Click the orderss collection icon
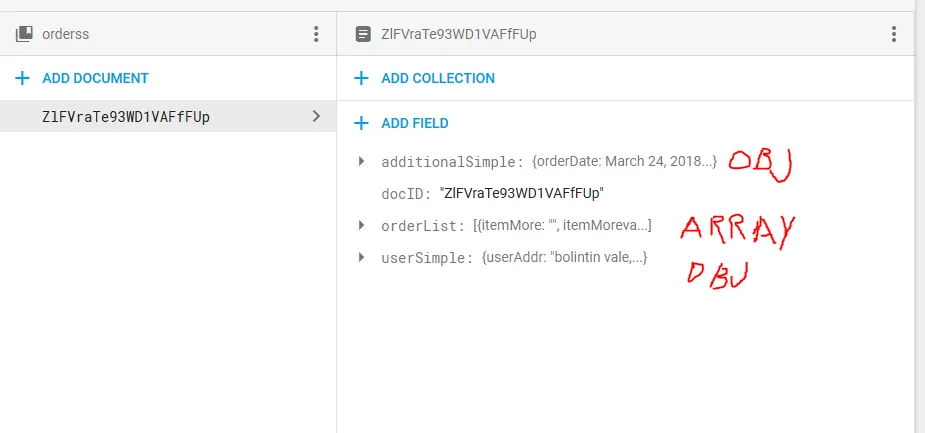Image resolution: width=925 pixels, height=433 pixels. click(24, 34)
